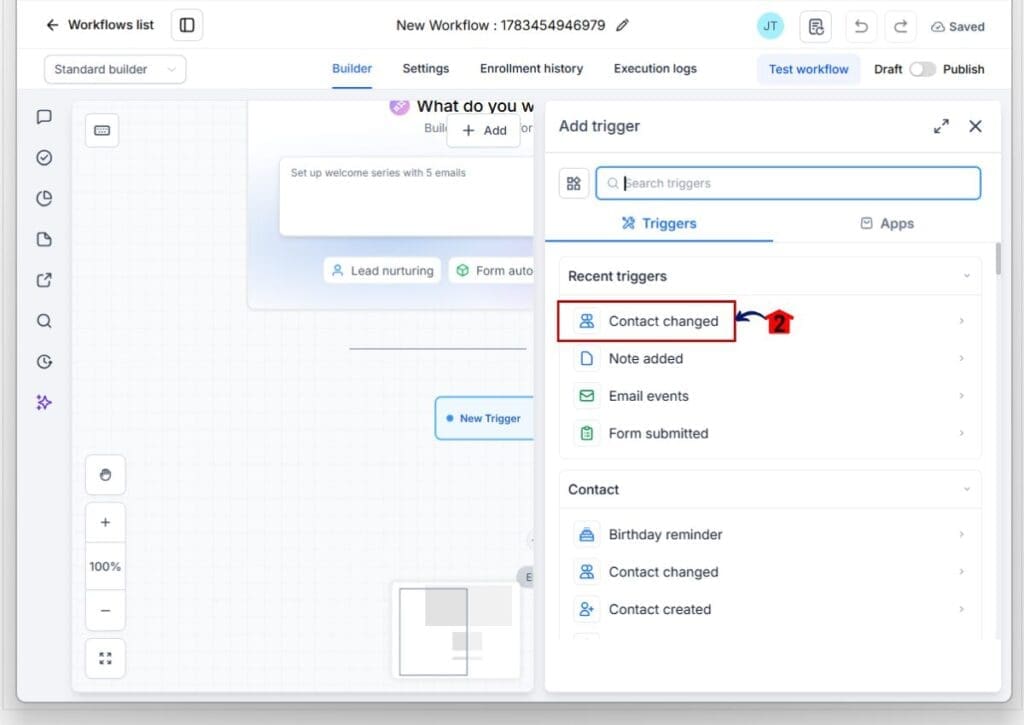Choose the Form submitted trigger
This screenshot has width=1024, height=725.
point(771,433)
